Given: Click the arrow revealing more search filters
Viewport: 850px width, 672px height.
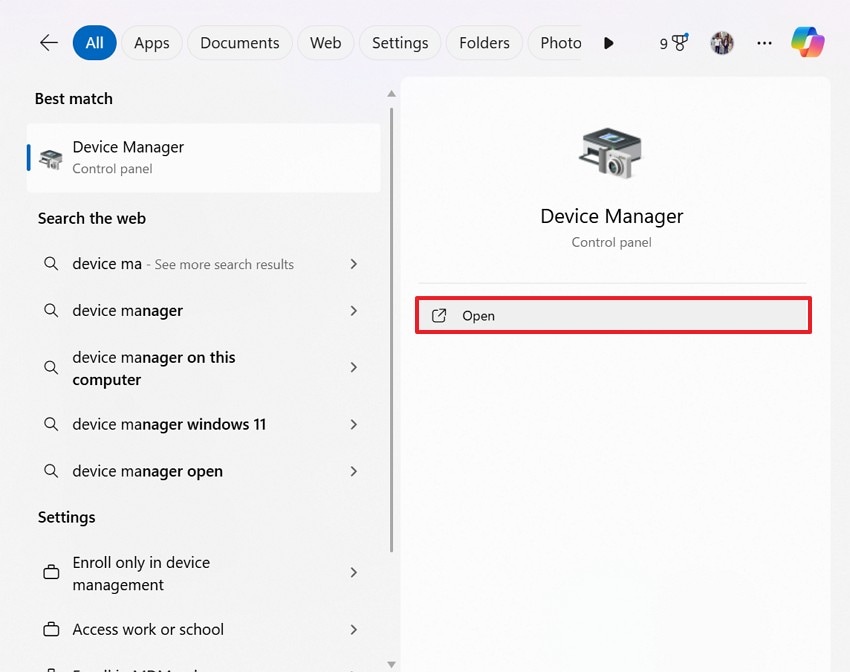Looking at the screenshot, I should (609, 43).
